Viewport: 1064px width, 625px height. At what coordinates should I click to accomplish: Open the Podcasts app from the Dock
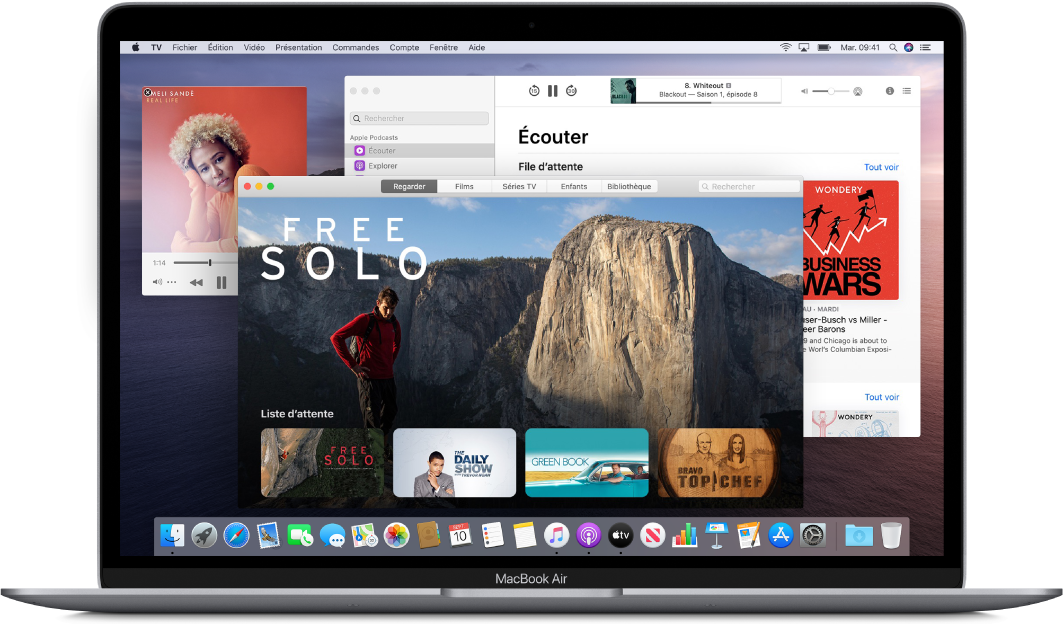point(588,537)
